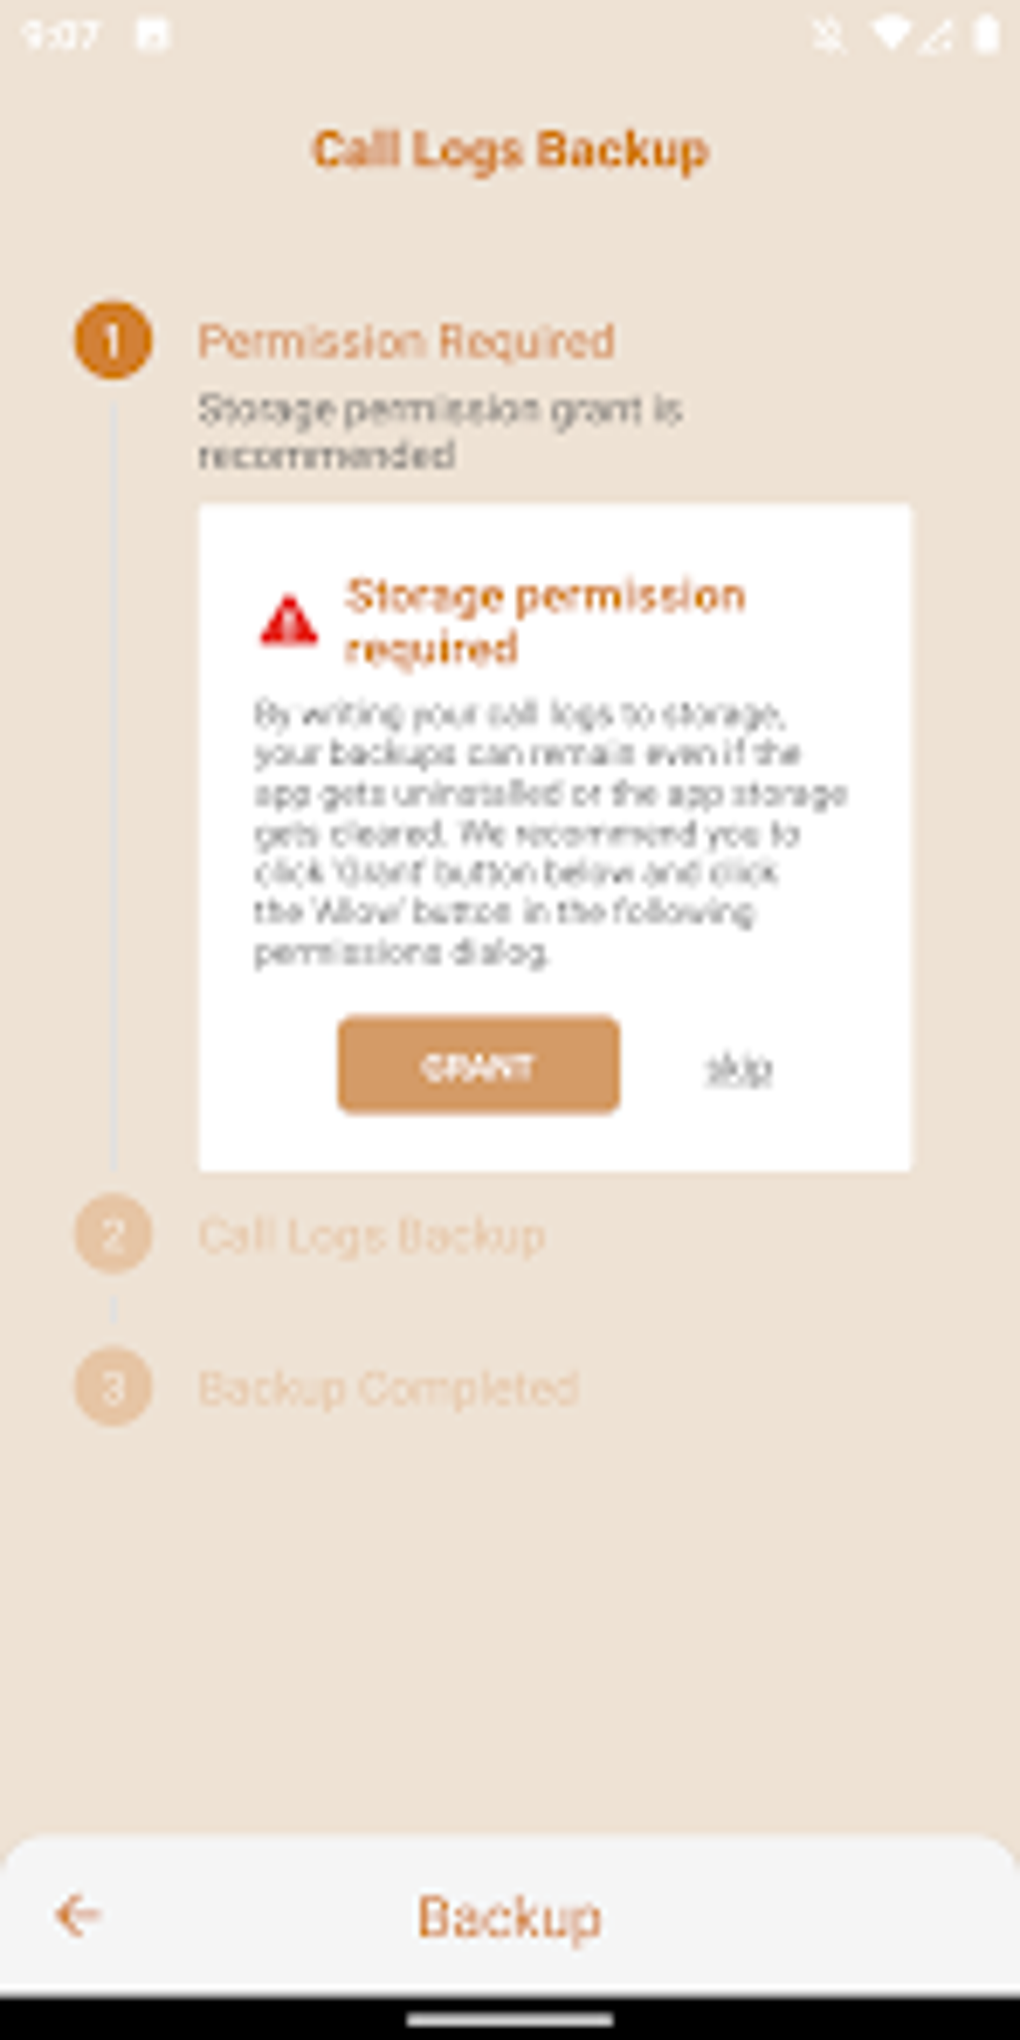The width and height of the screenshot is (1020, 2040).
Task: Tap the Backup label in bottom bar
Action: tap(509, 1917)
